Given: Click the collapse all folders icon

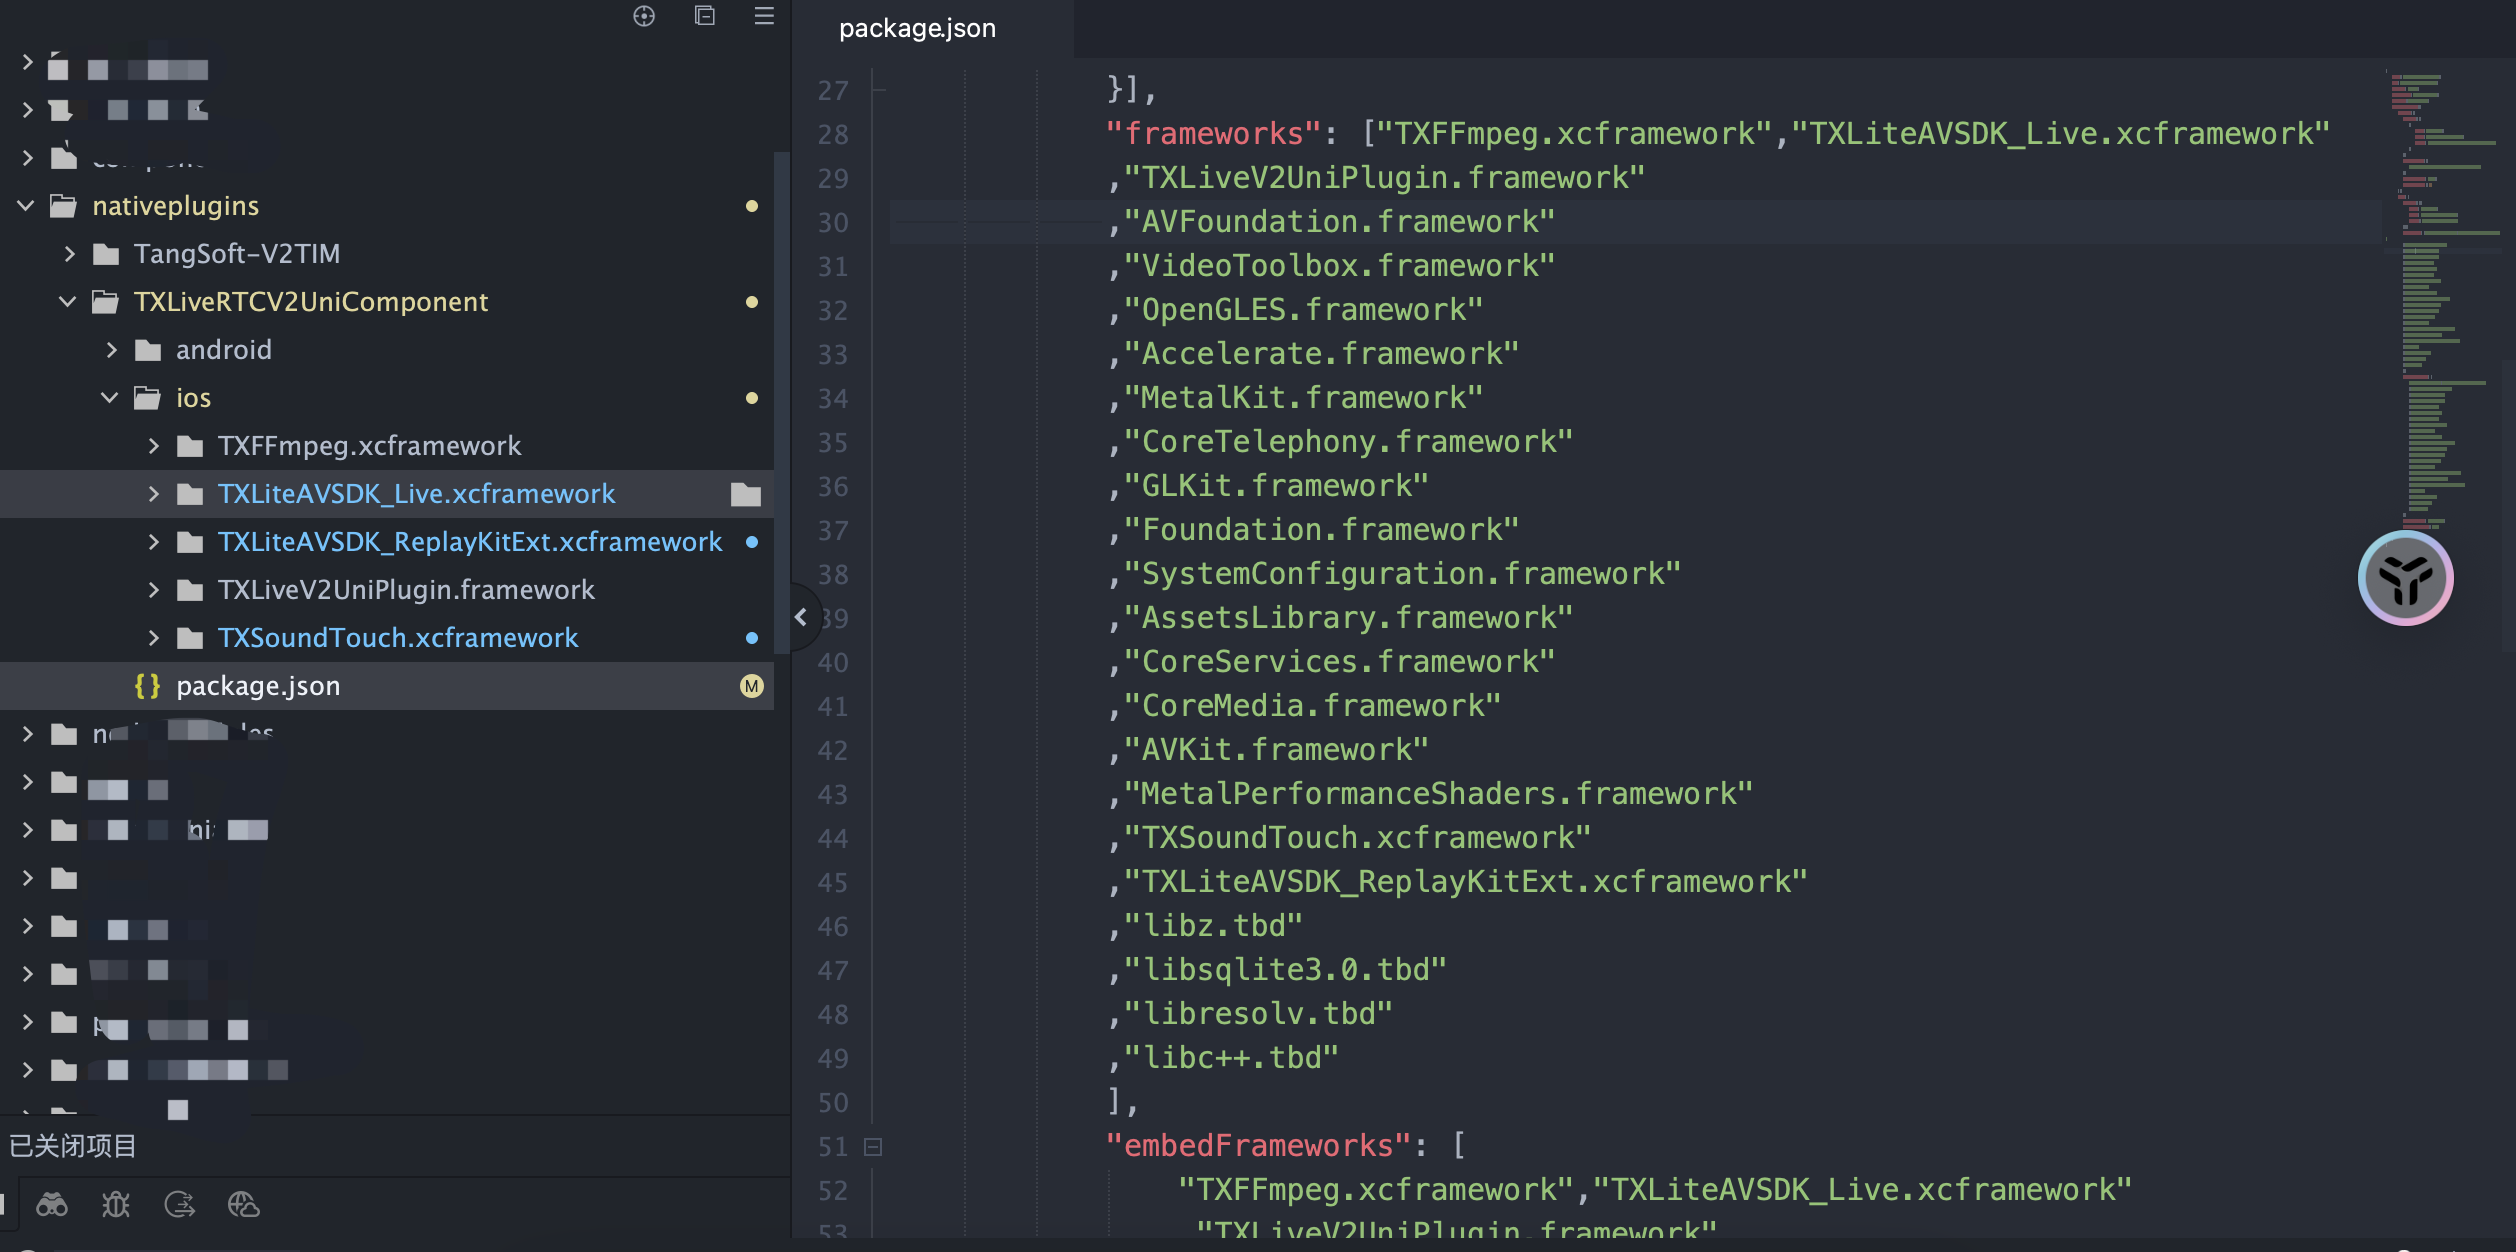Looking at the screenshot, I should click(x=705, y=16).
